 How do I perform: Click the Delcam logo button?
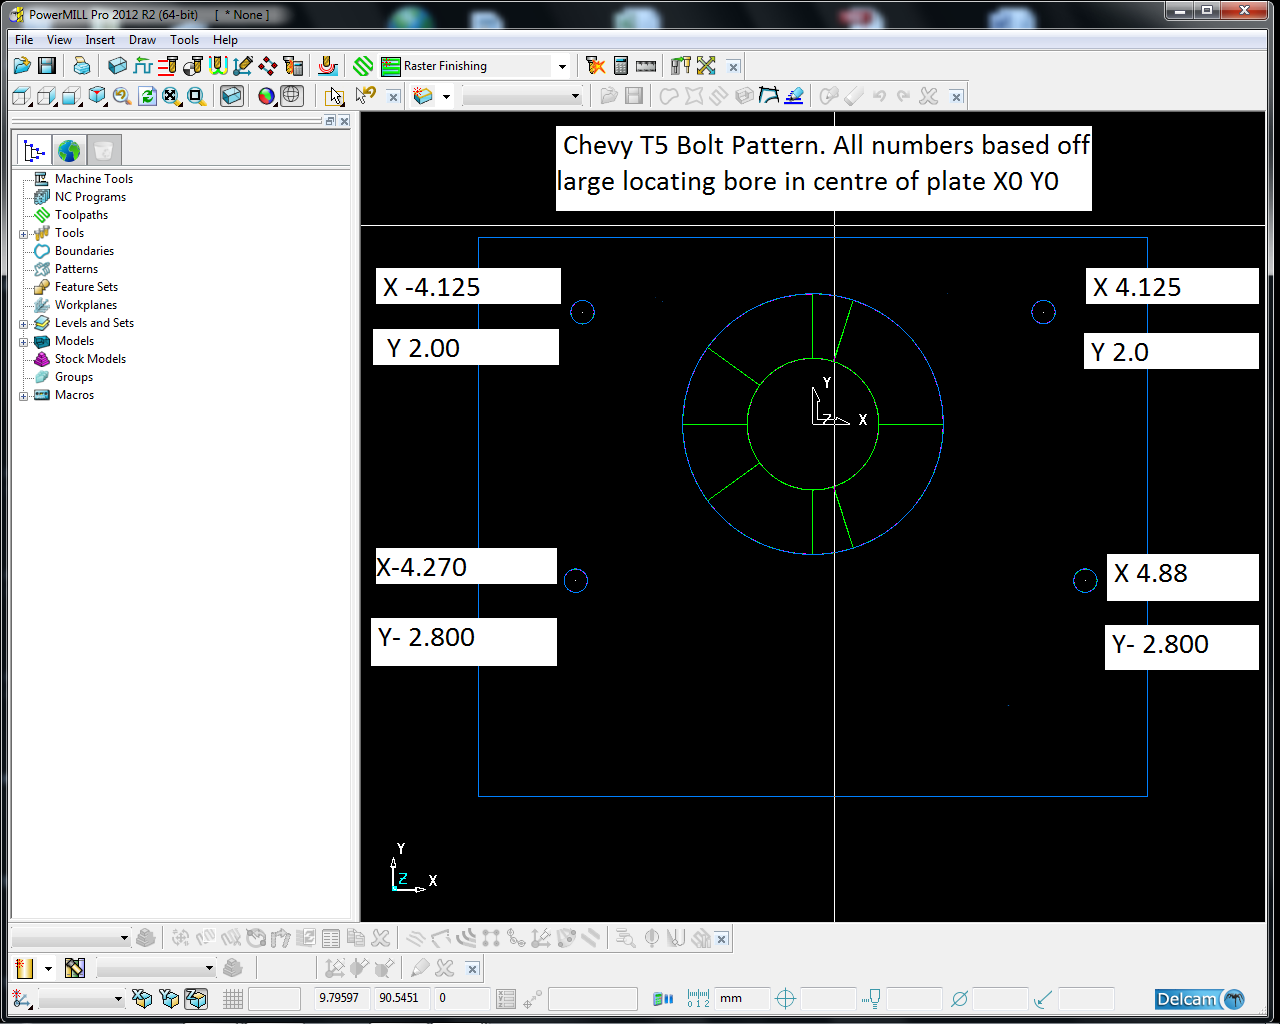pos(1199,999)
